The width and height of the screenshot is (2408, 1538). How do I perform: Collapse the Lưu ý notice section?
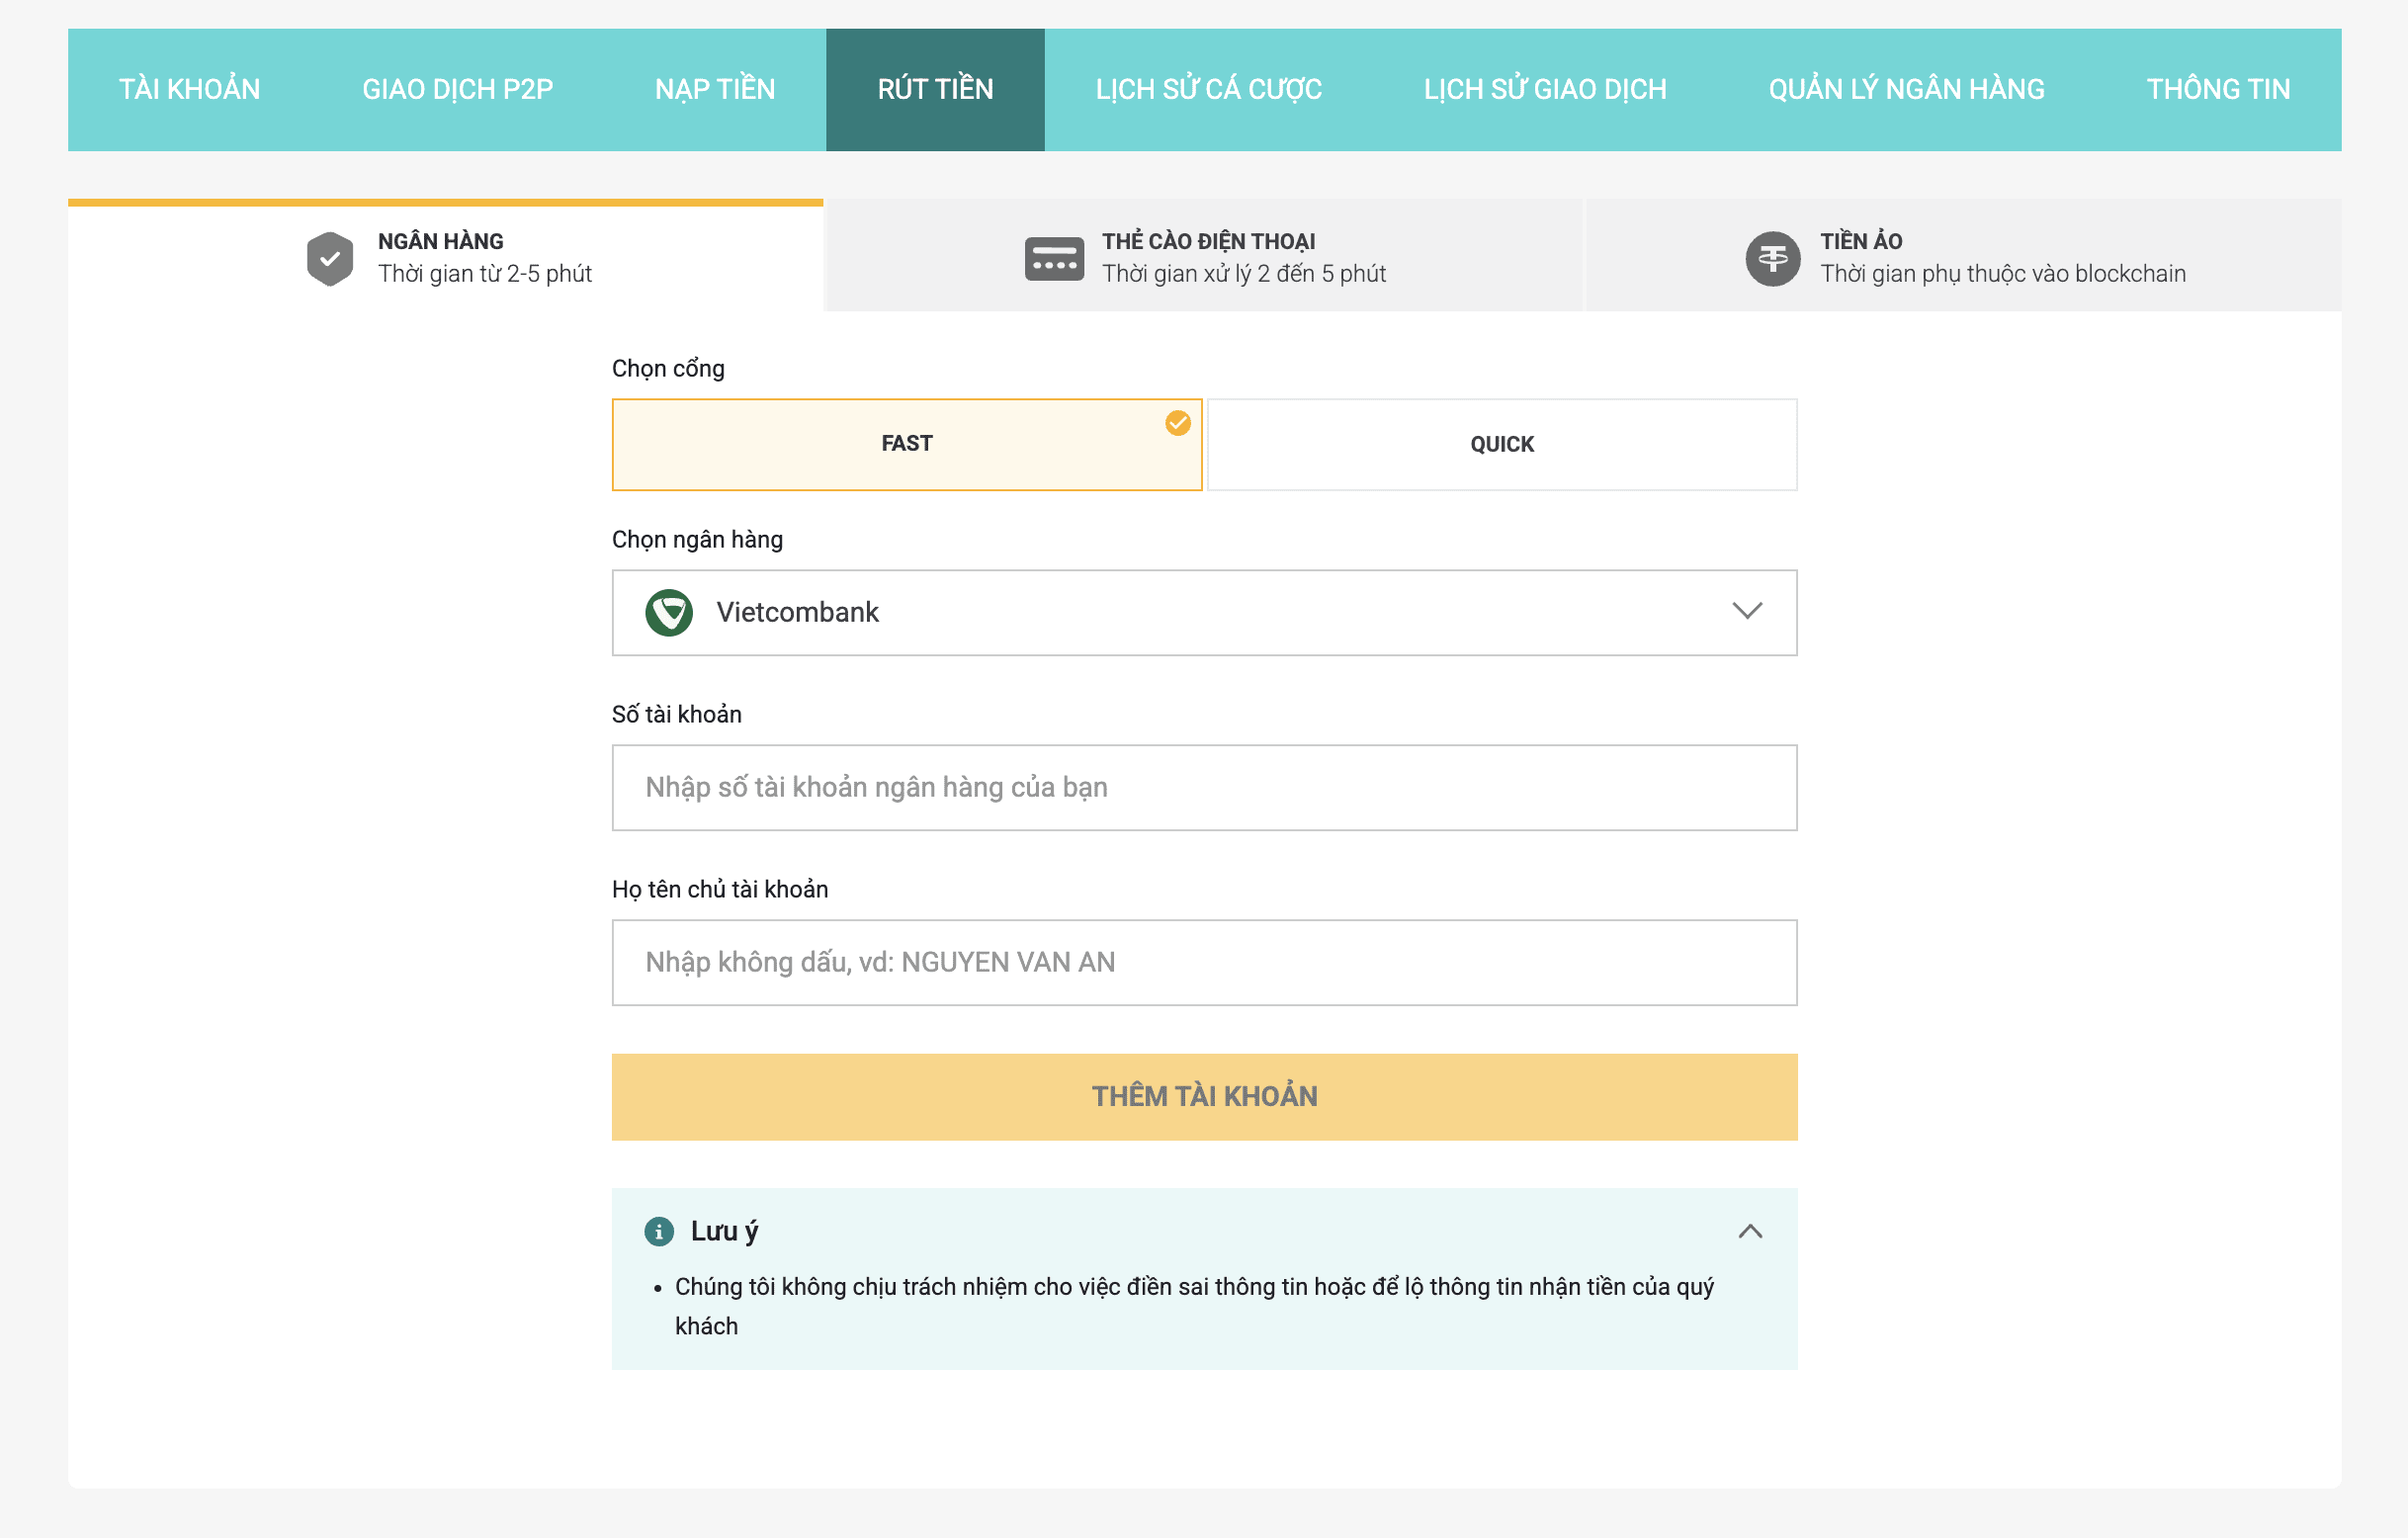[1749, 1231]
